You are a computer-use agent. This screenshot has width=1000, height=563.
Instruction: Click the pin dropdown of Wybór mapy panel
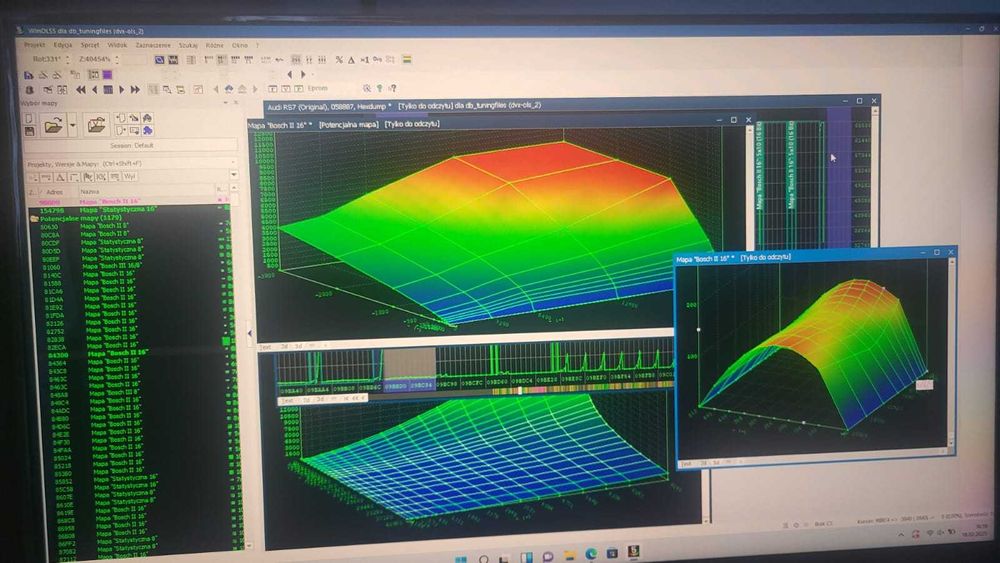[x=225, y=102]
